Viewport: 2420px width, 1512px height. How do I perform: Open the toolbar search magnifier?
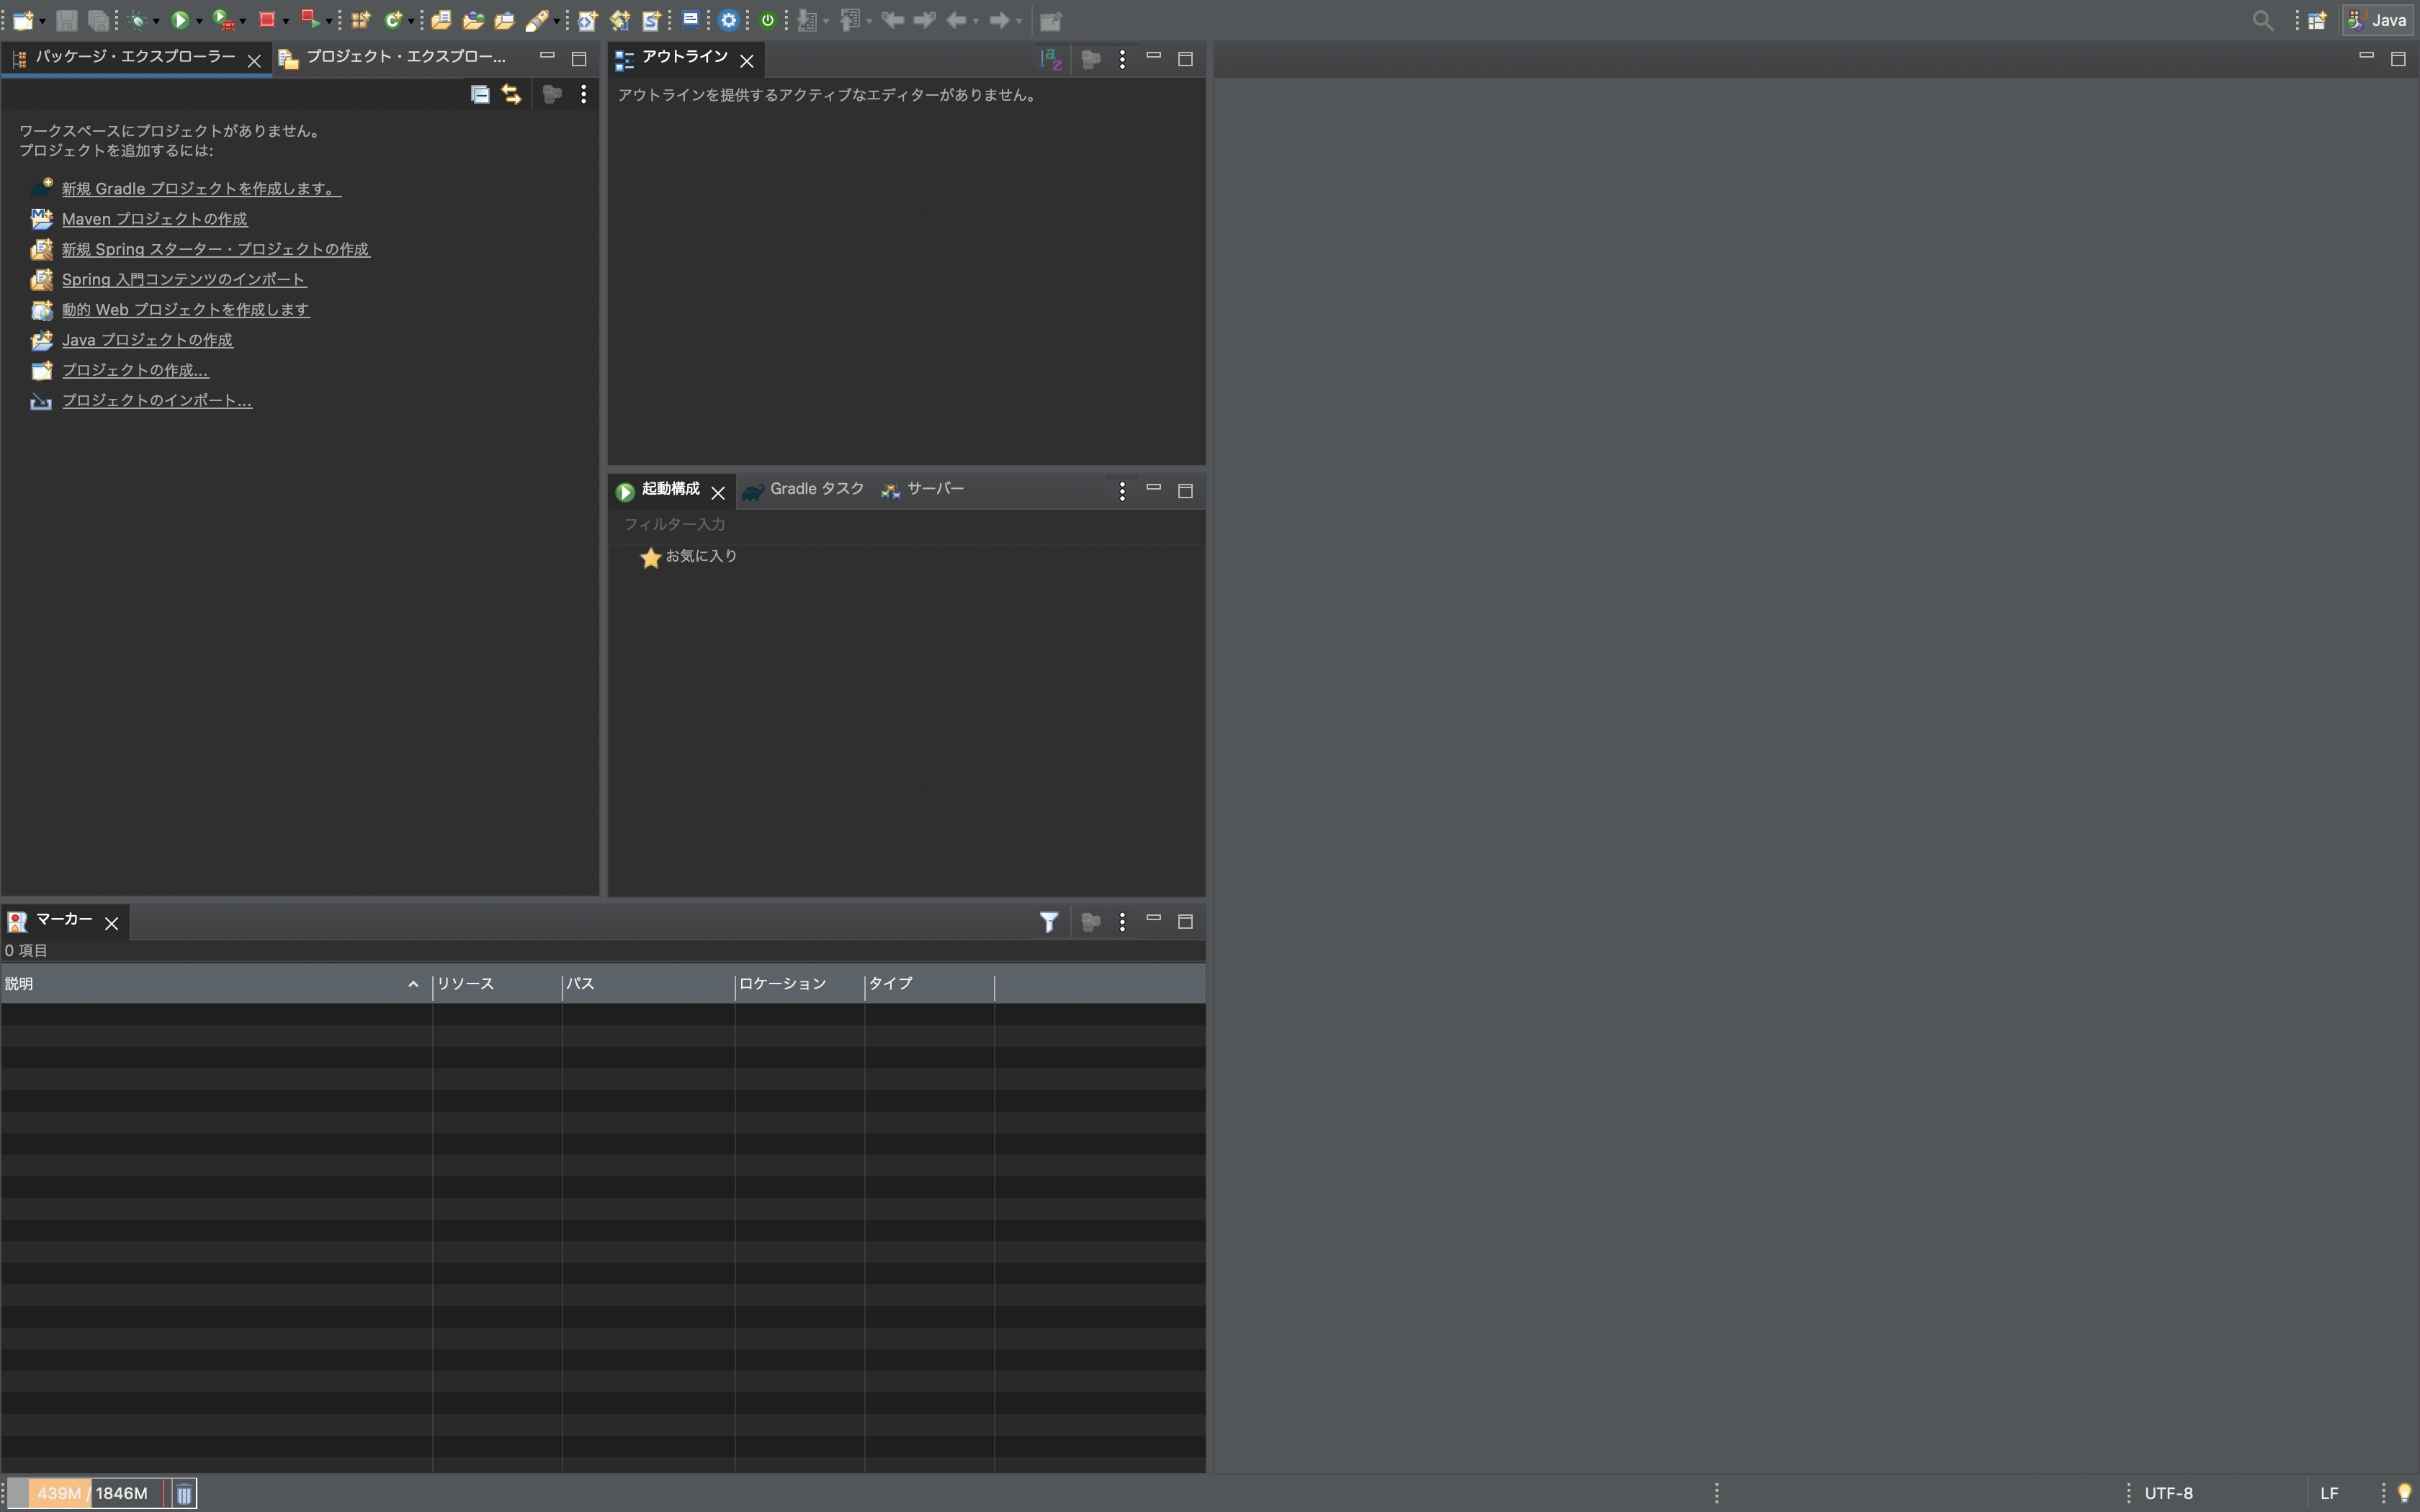(x=2262, y=20)
